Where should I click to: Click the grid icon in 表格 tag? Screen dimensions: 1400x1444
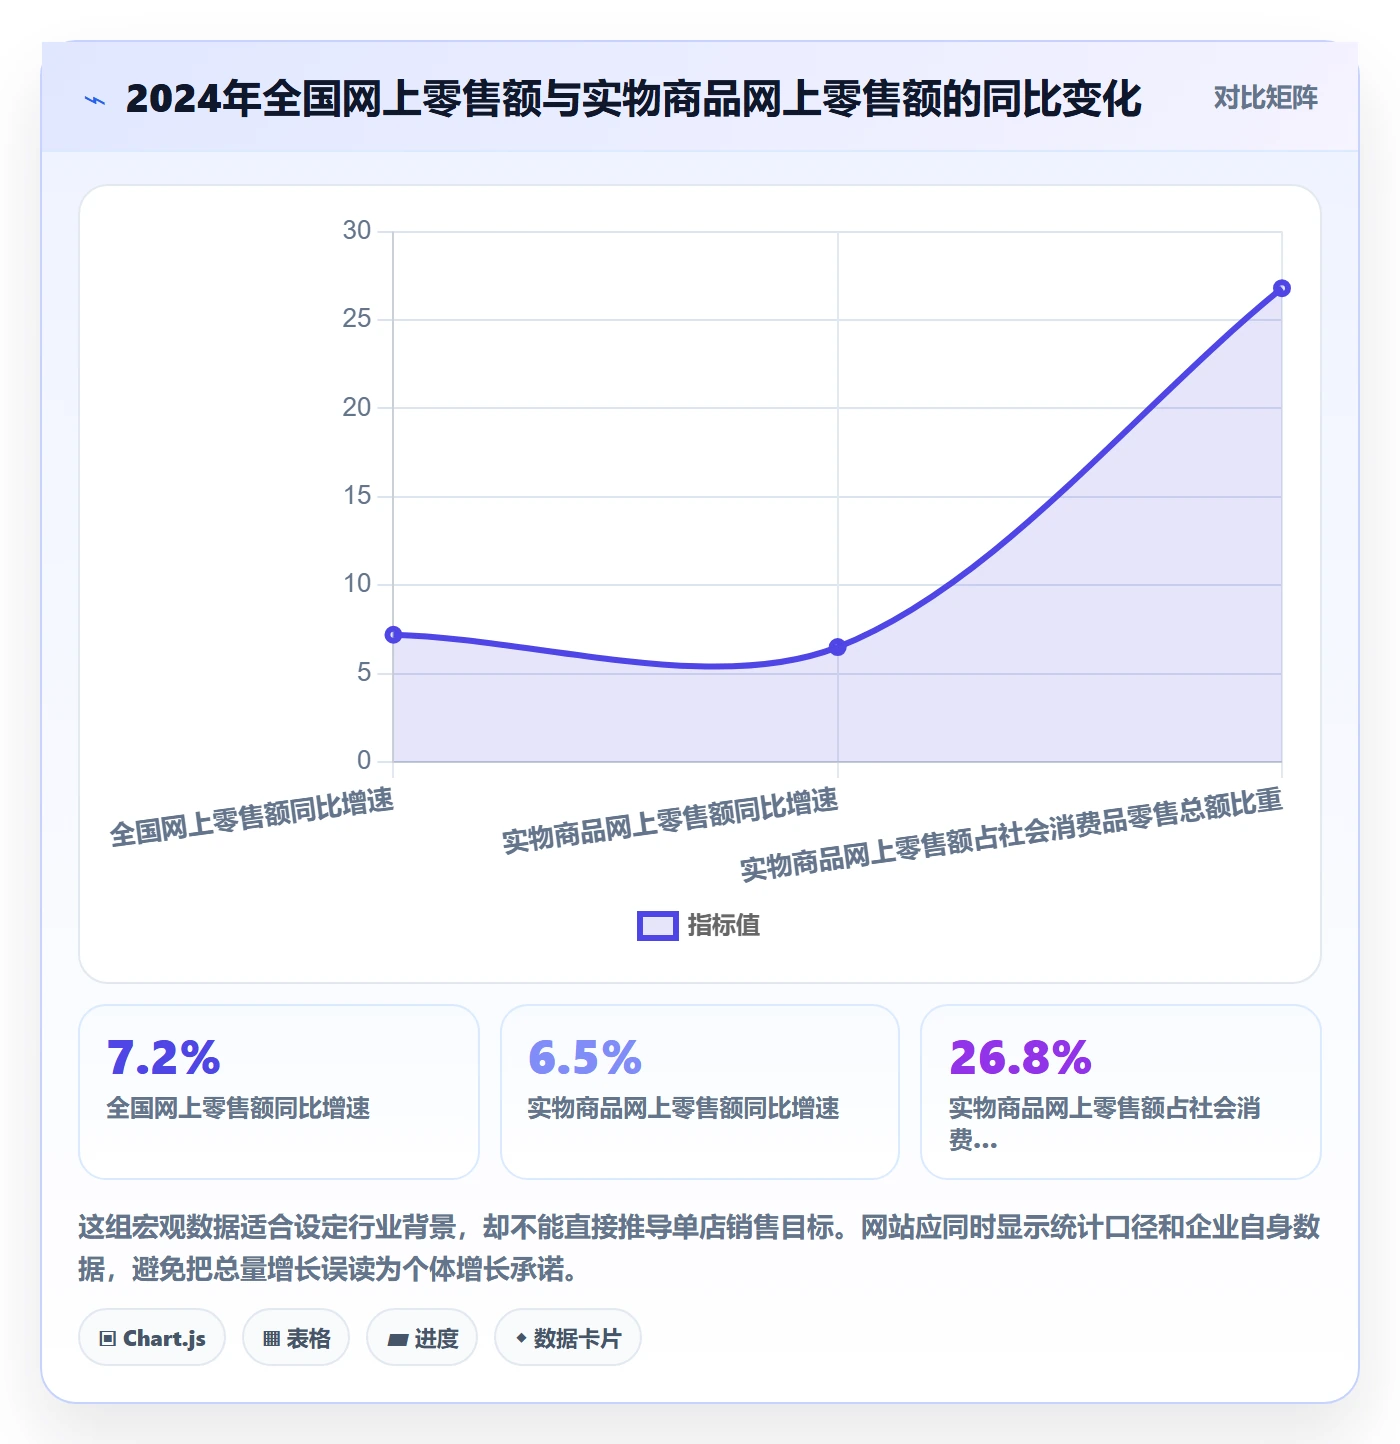(271, 1339)
